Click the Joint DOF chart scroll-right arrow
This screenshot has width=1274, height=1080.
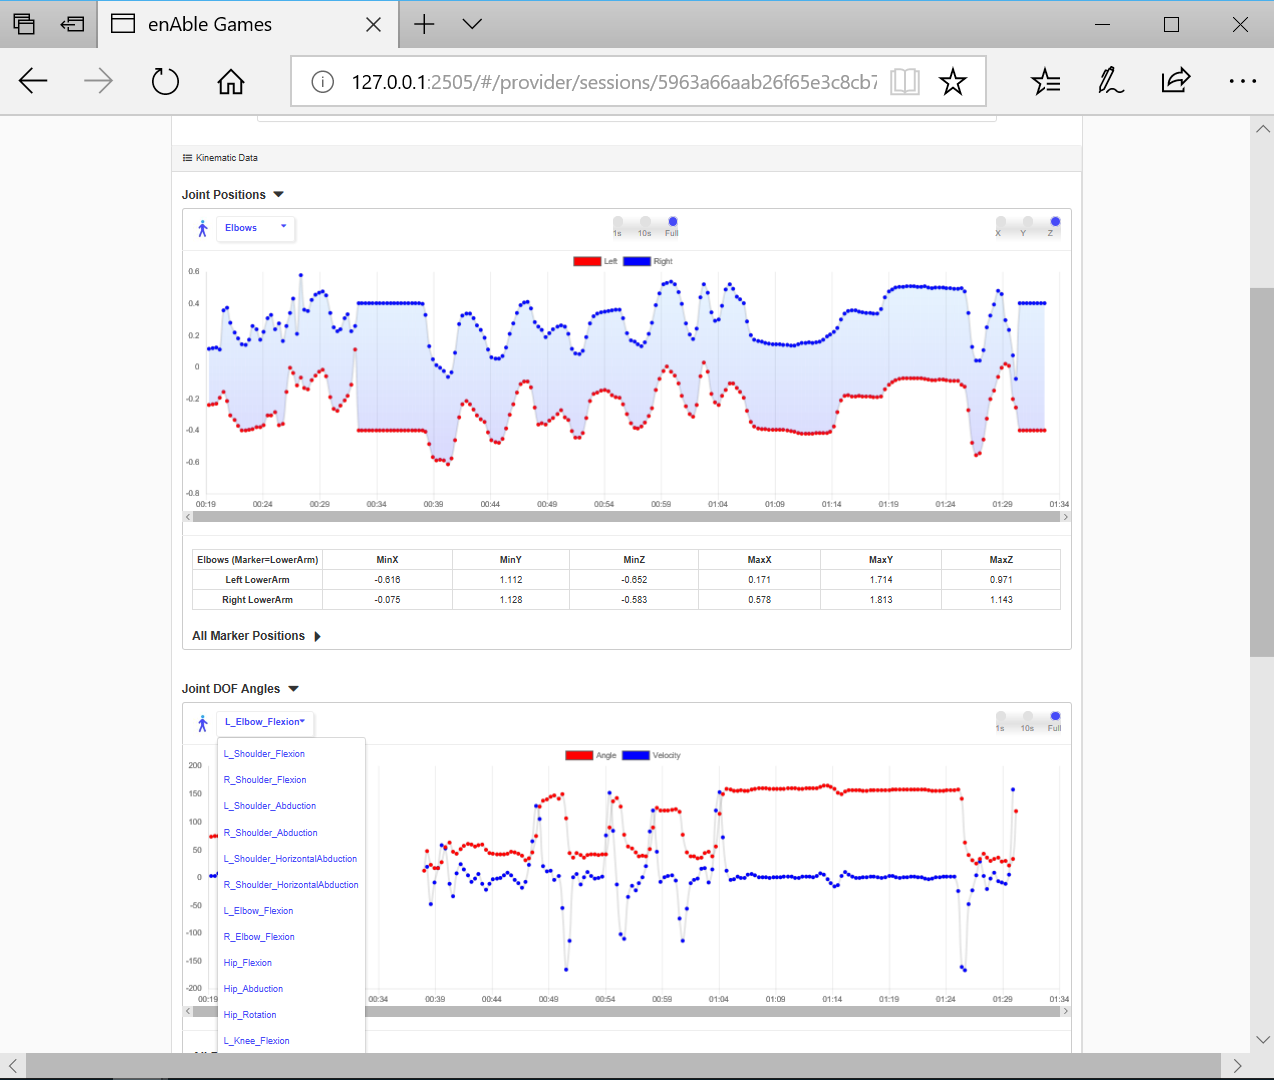pos(1066,1011)
